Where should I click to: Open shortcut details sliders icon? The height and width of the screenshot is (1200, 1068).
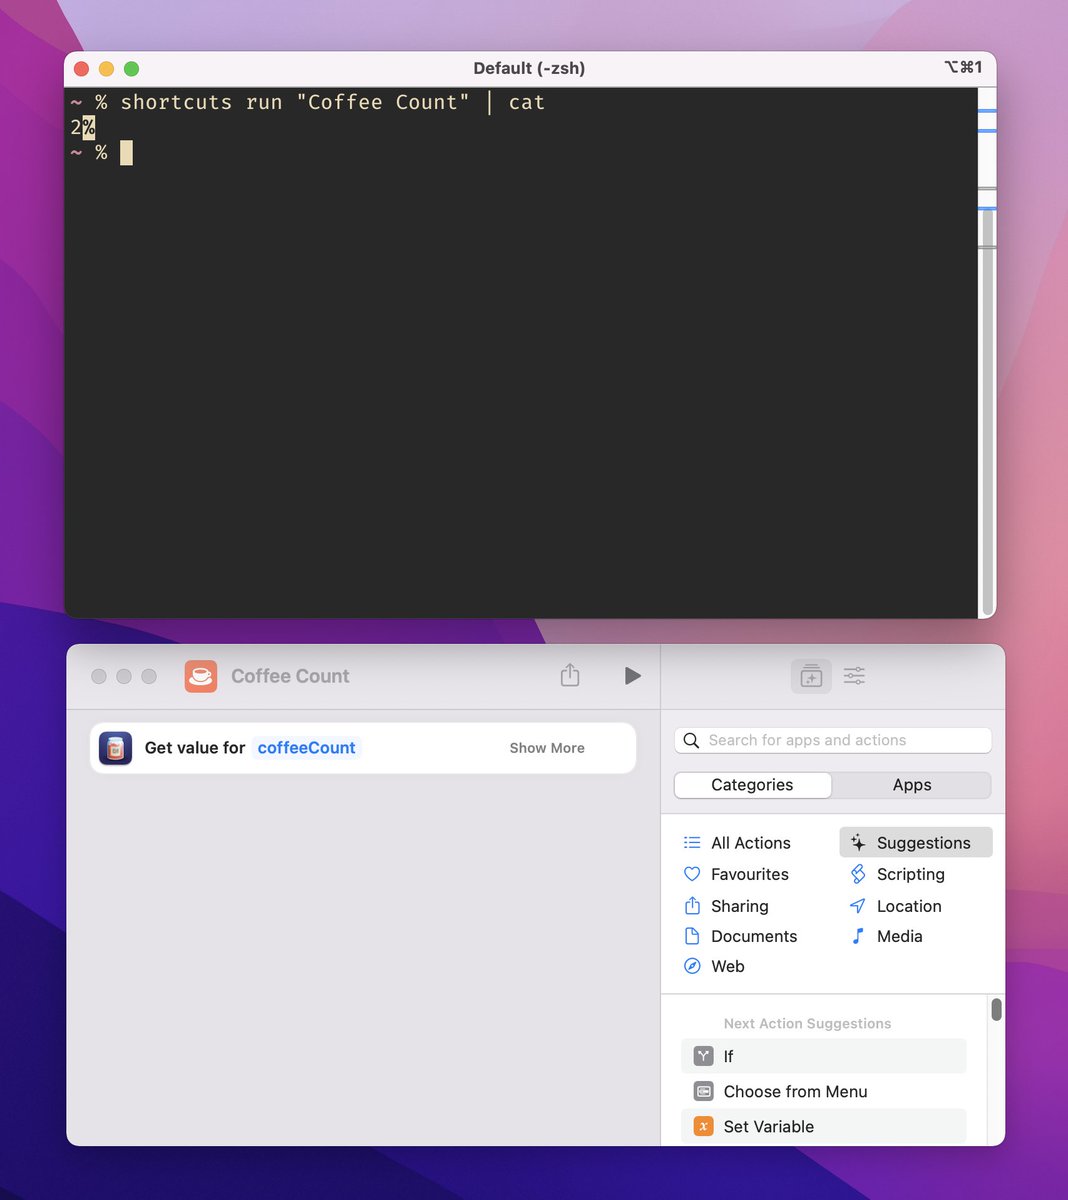click(854, 676)
